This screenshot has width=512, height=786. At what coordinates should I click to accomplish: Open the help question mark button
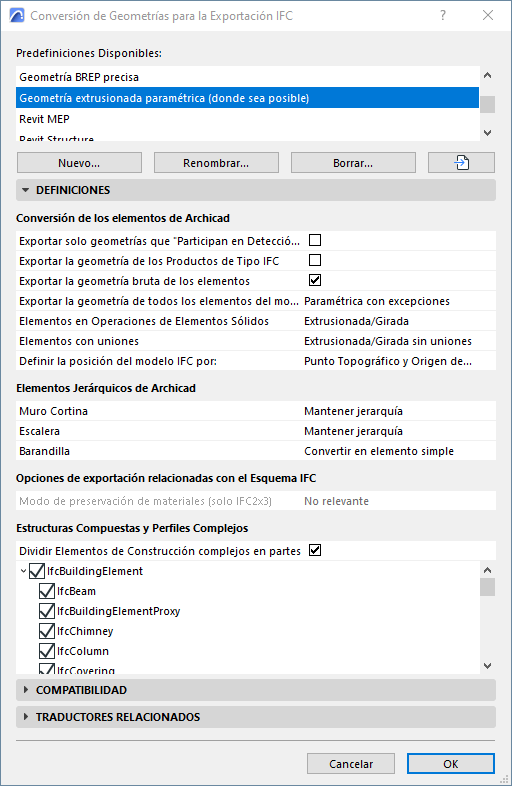(443, 16)
